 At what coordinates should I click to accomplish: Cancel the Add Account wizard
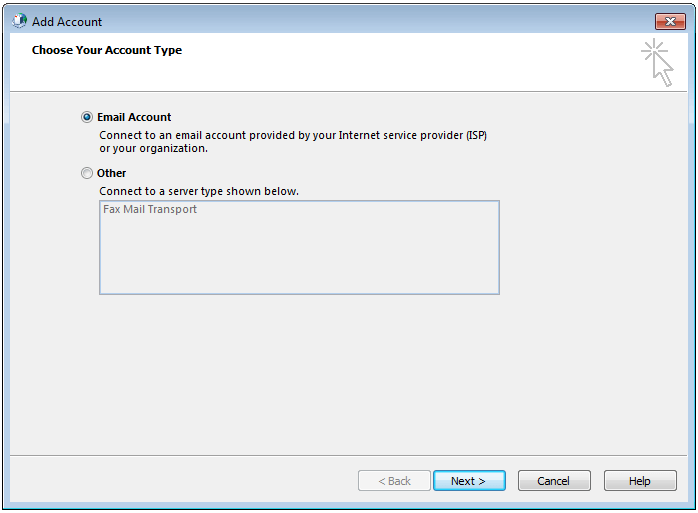tap(554, 481)
